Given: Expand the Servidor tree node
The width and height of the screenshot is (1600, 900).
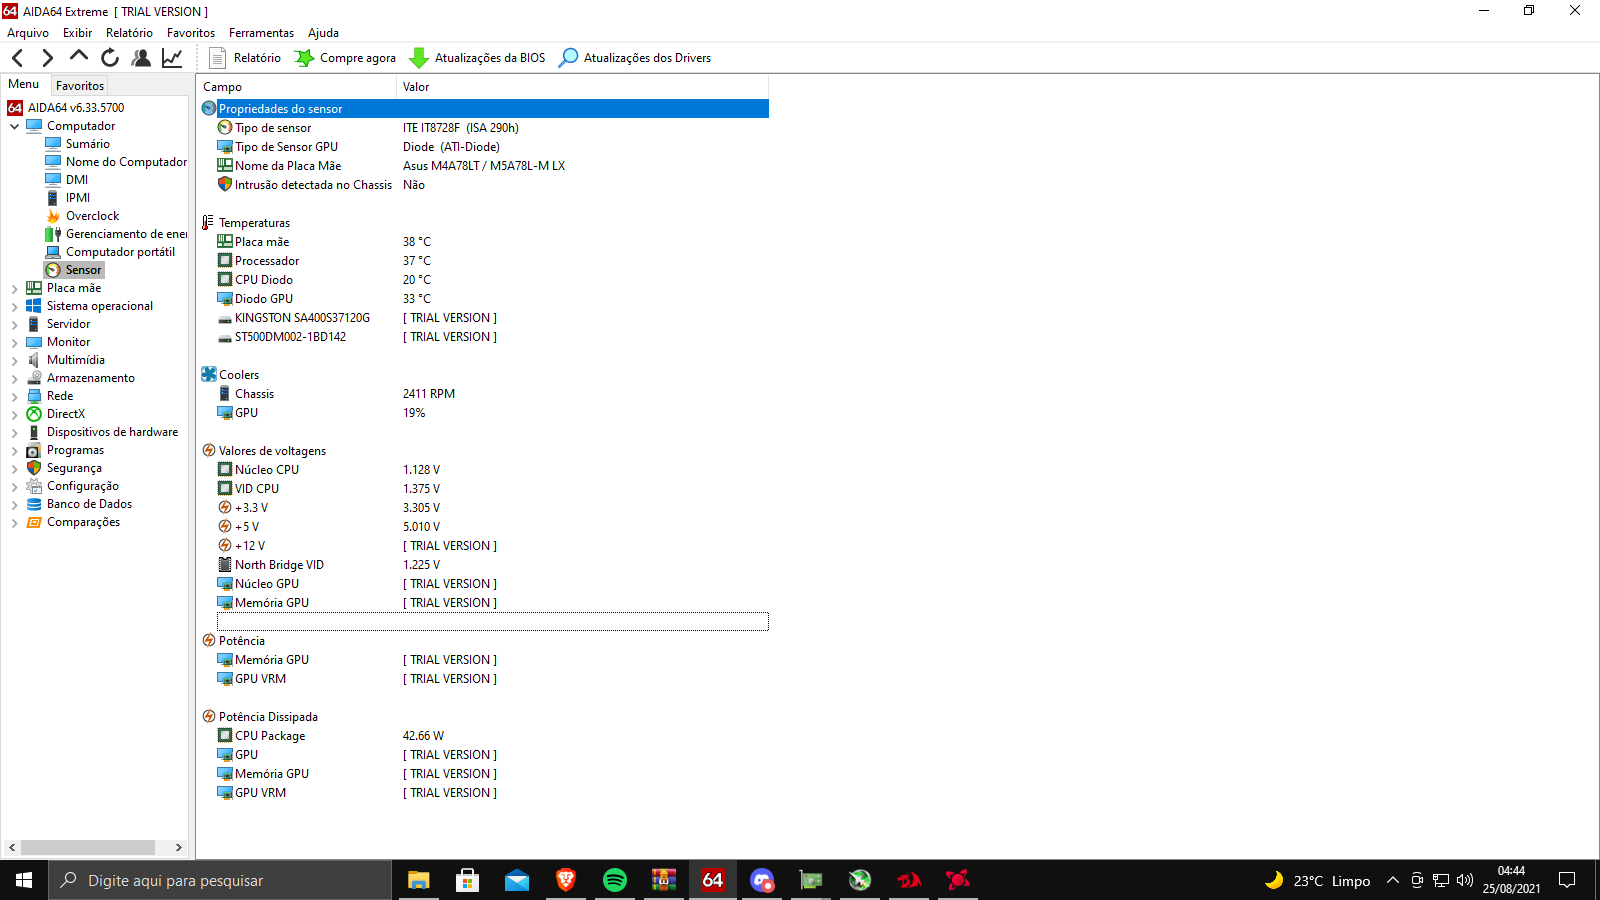Looking at the screenshot, I should click(14, 325).
